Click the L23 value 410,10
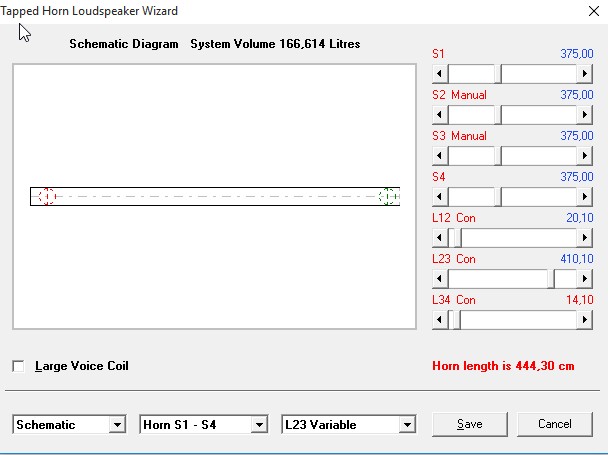 (577, 259)
